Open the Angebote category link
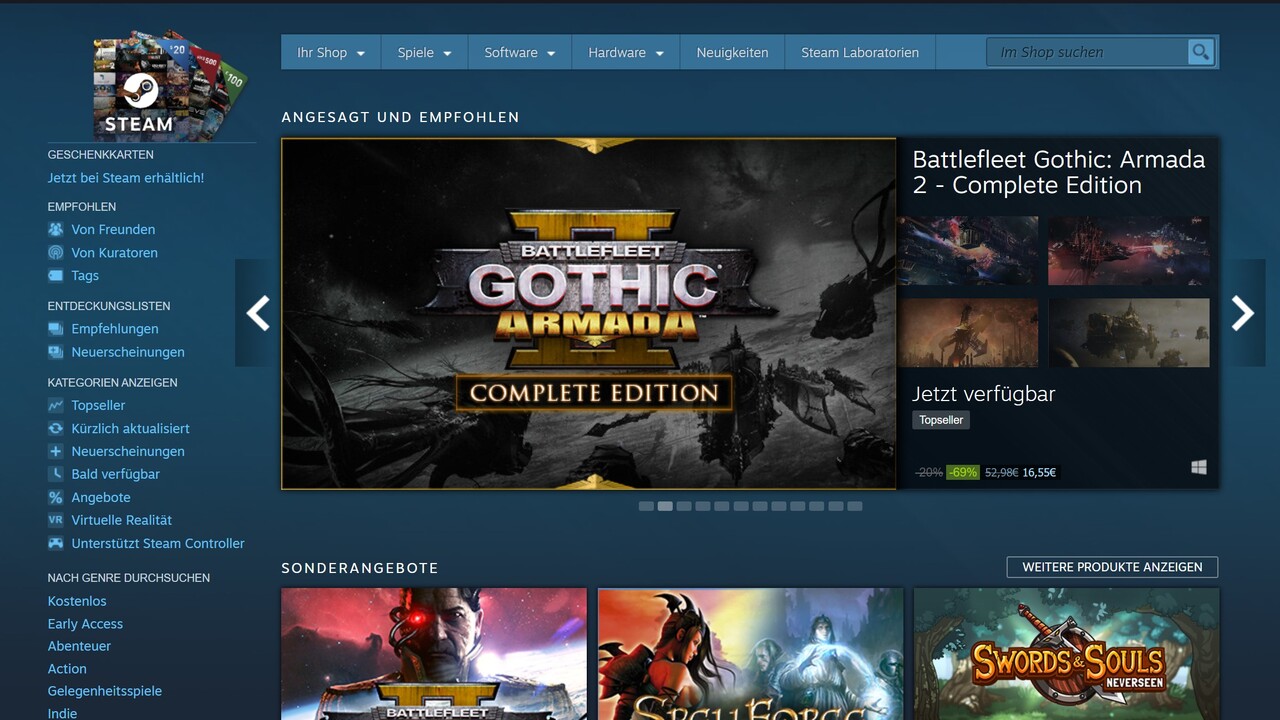The width and height of the screenshot is (1280, 720). [101, 497]
